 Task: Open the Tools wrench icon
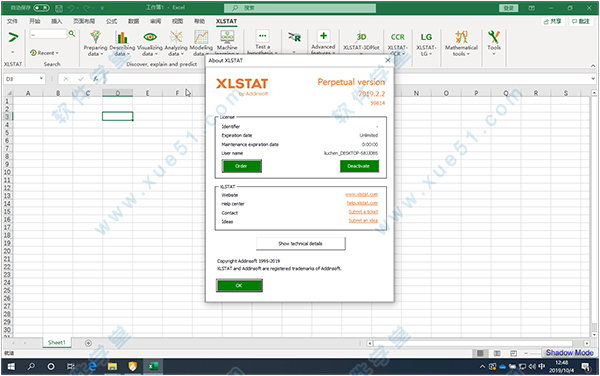tap(494, 37)
